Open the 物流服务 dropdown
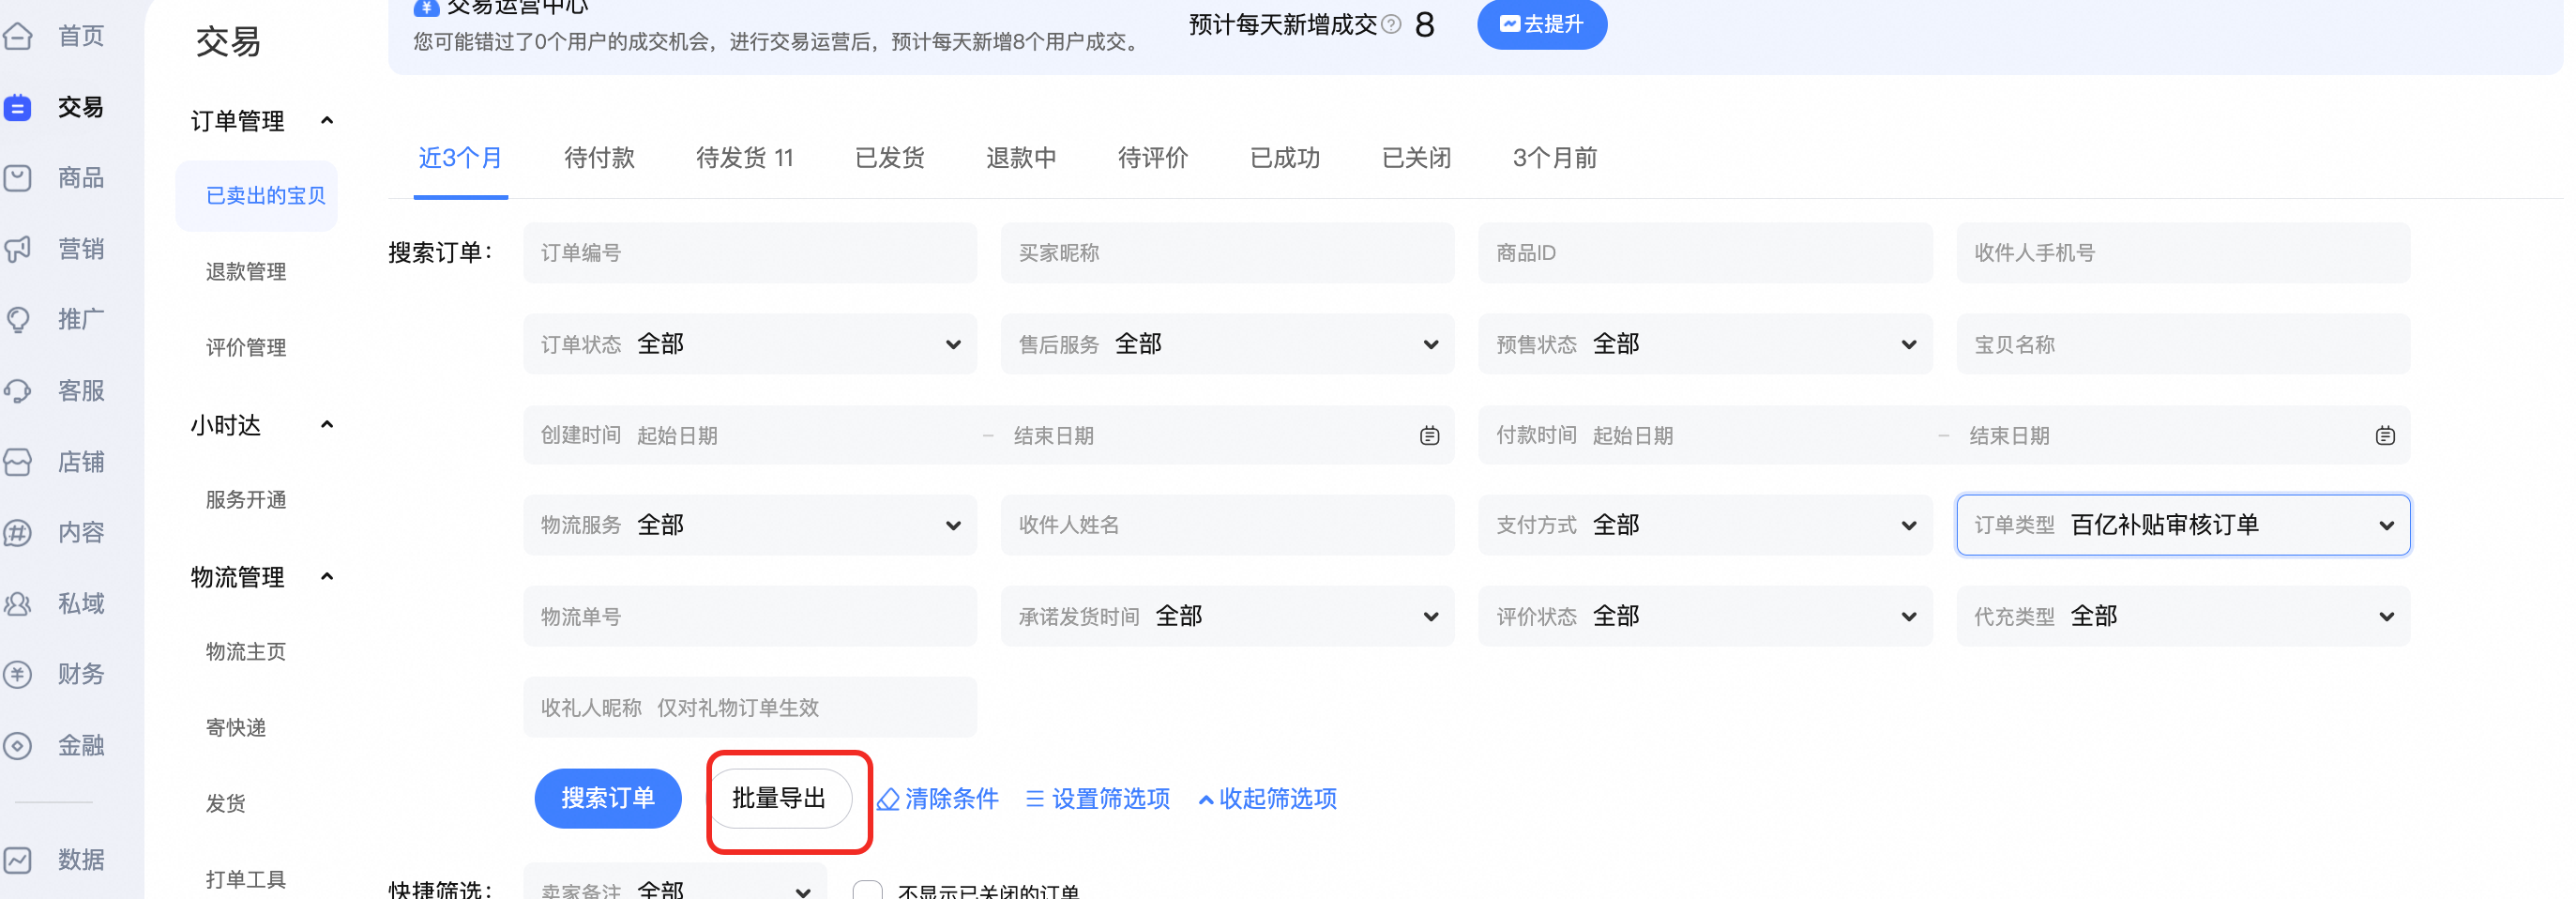 coord(750,525)
